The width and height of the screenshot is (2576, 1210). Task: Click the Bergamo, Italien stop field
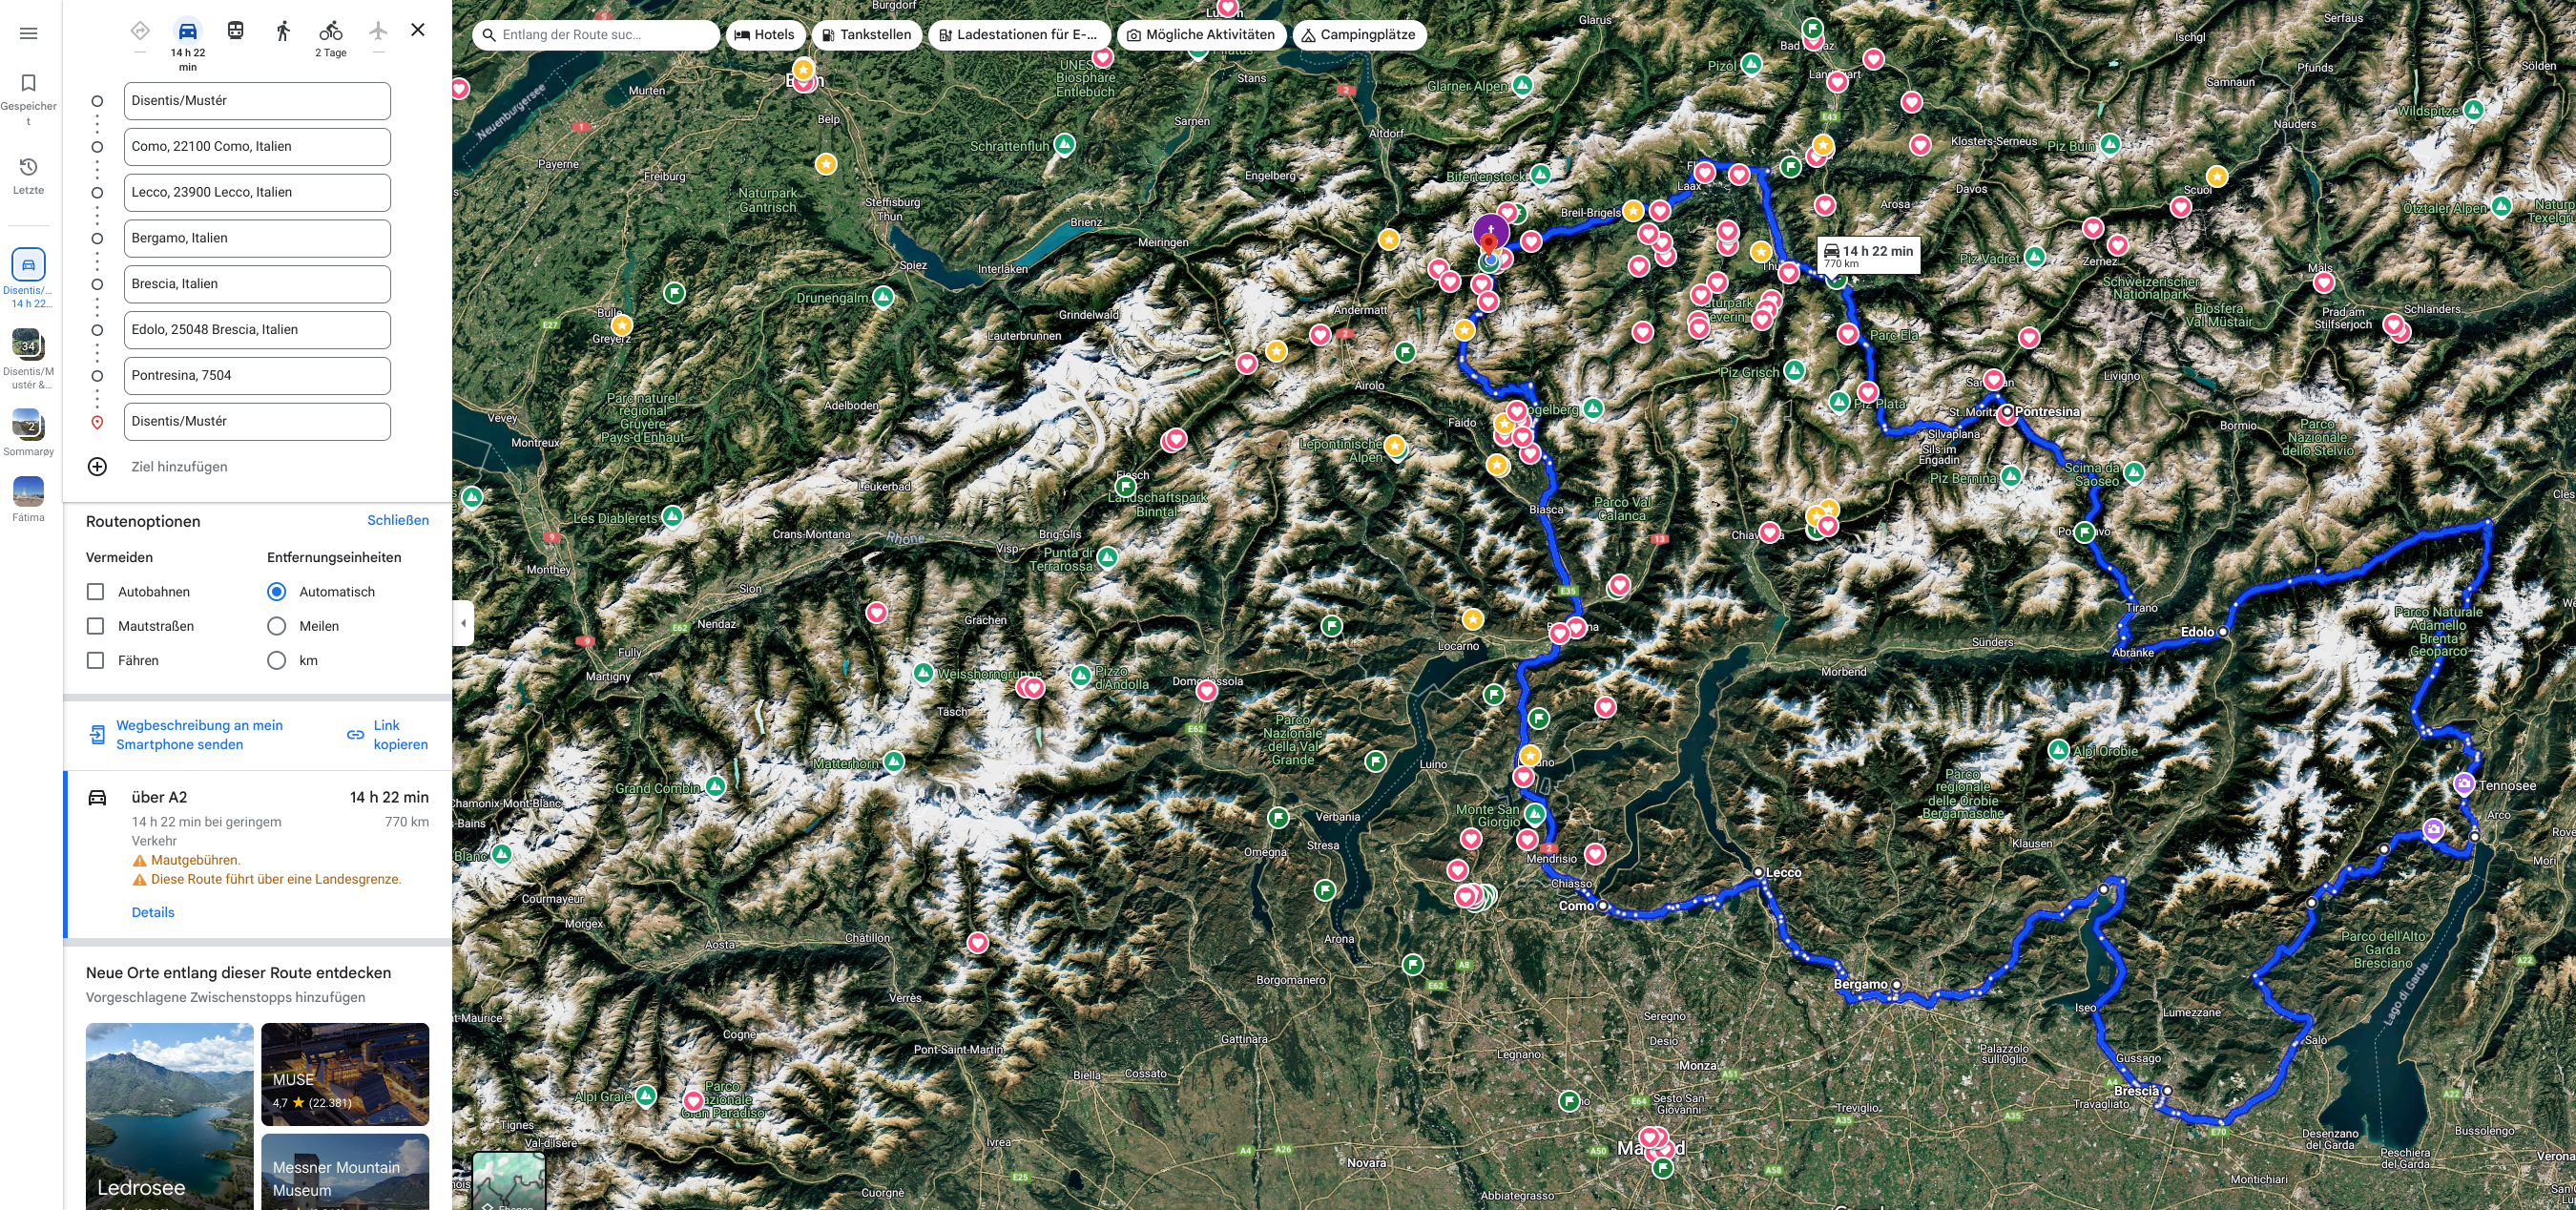pyautogui.click(x=256, y=238)
